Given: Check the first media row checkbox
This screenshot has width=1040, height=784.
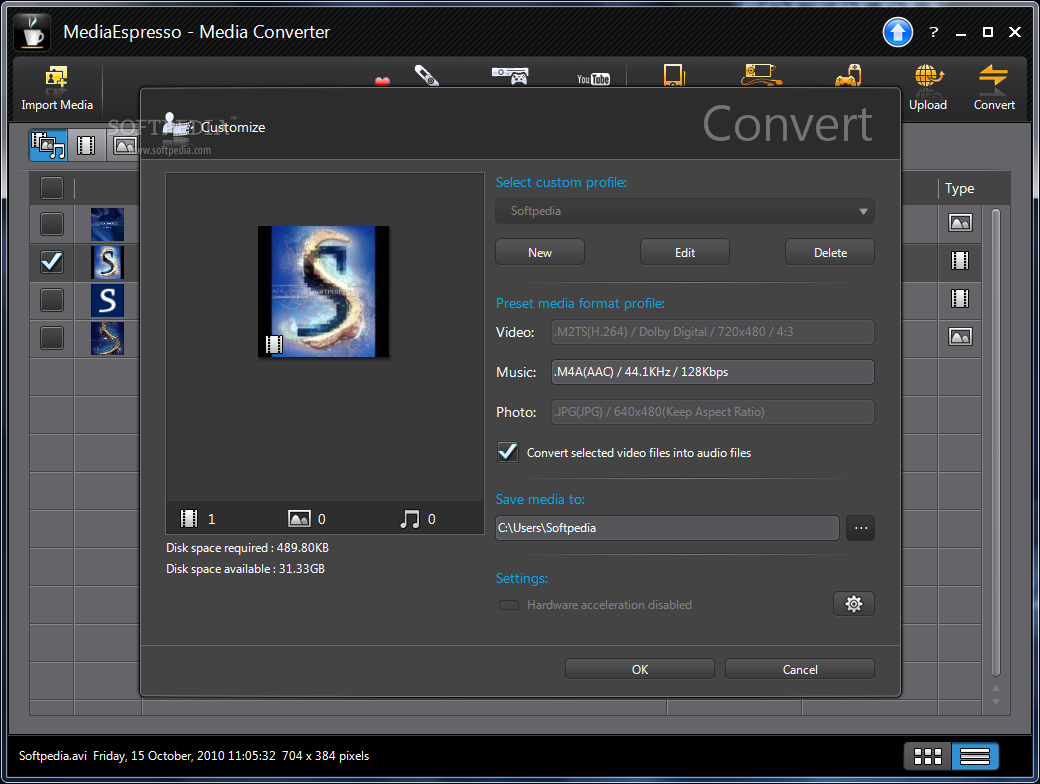Looking at the screenshot, I should point(52,224).
